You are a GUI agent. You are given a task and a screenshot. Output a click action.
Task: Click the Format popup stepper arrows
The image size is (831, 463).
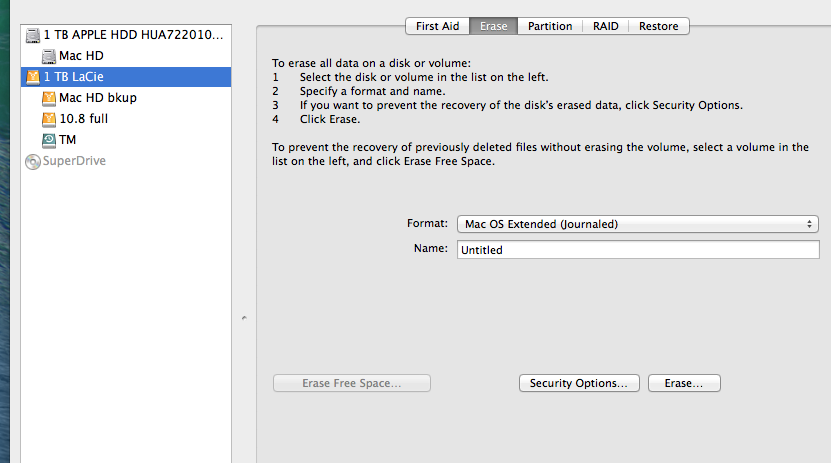click(x=809, y=224)
